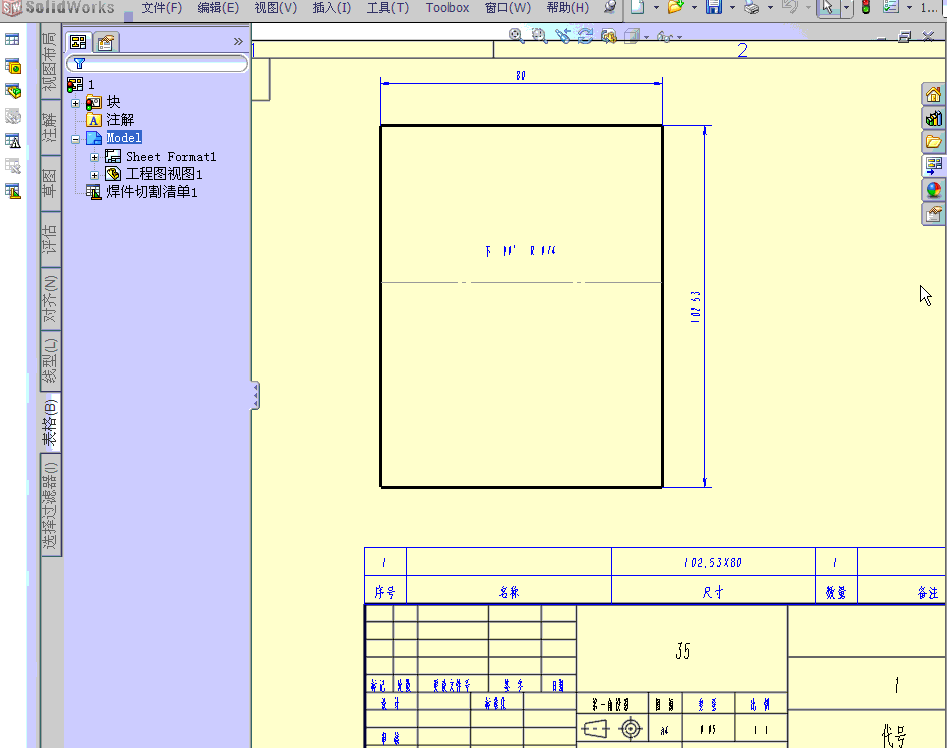Open the 窗口(W) menu
This screenshot has width=947, height=748.
(507, 8)
